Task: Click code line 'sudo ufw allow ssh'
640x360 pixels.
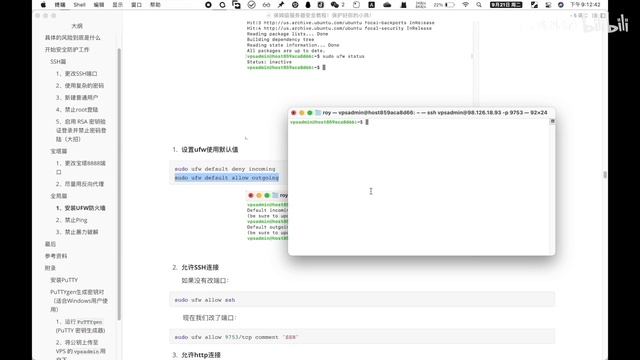Action: coord(205,300)
